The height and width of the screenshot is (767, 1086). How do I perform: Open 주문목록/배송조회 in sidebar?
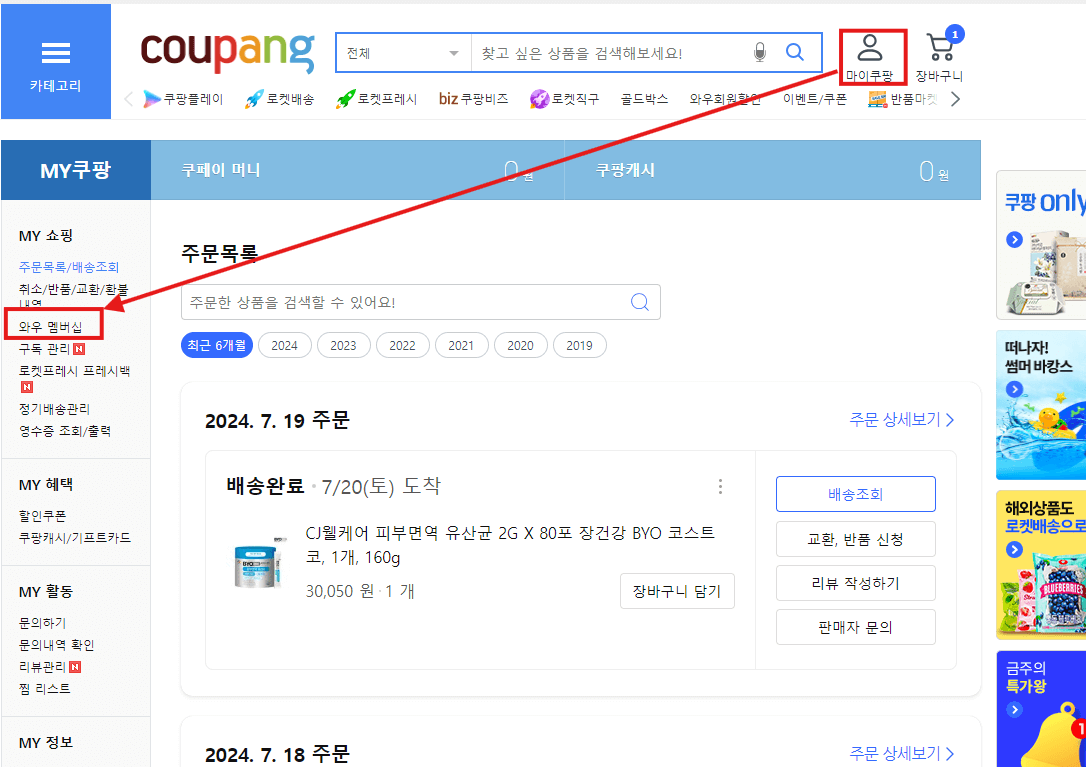[69, 267]
